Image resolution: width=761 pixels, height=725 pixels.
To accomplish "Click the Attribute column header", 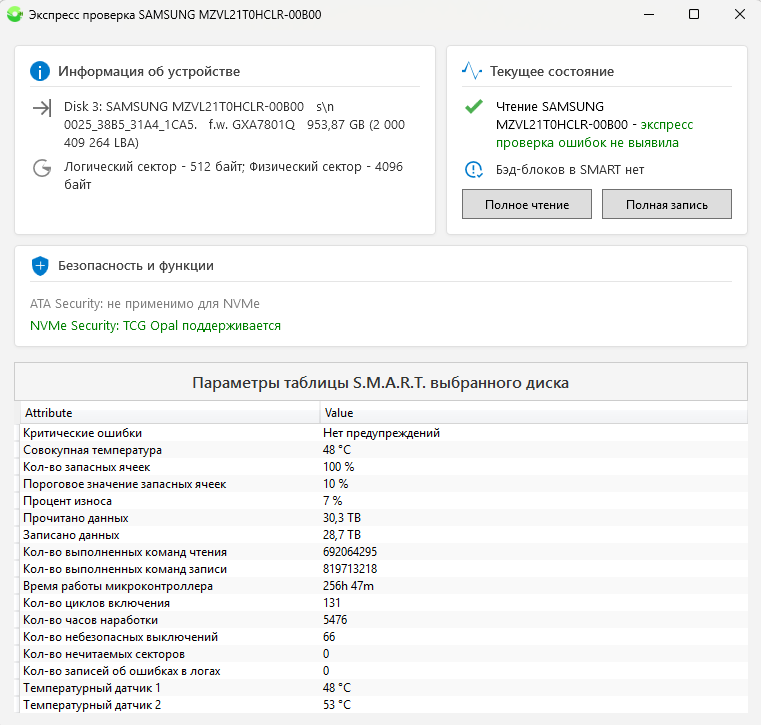I will [x=170, y=412].
